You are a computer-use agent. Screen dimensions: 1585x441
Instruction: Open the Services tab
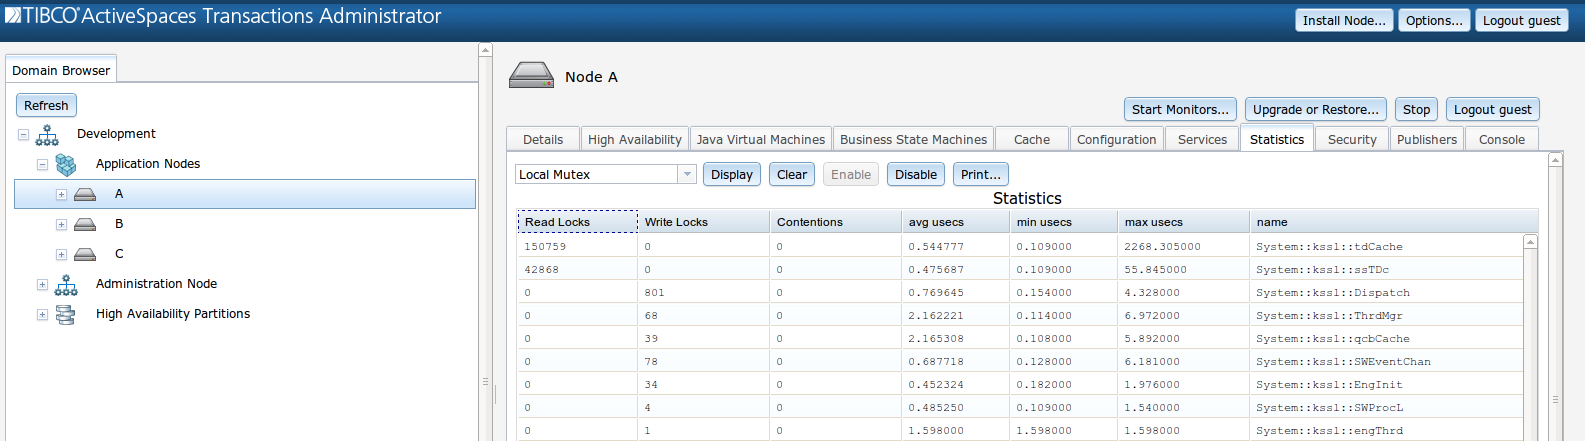click(1202, 139)
